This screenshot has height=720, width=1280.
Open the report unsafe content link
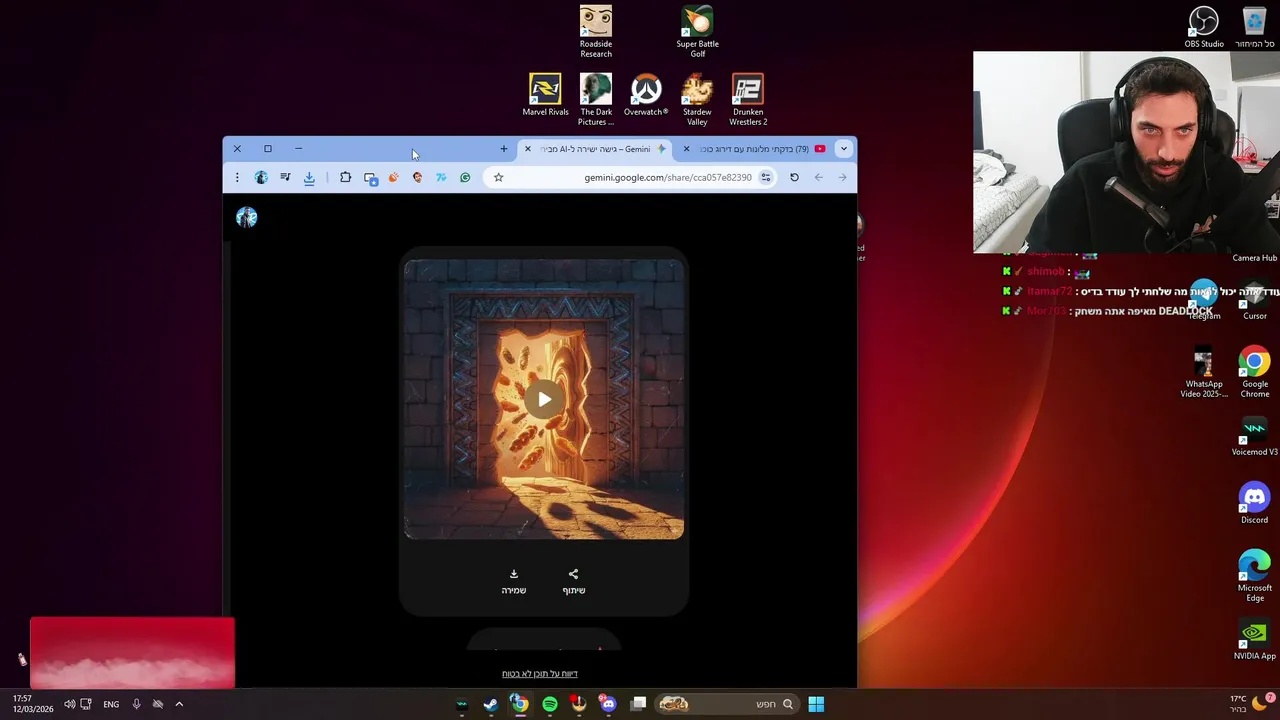point(540,674)
